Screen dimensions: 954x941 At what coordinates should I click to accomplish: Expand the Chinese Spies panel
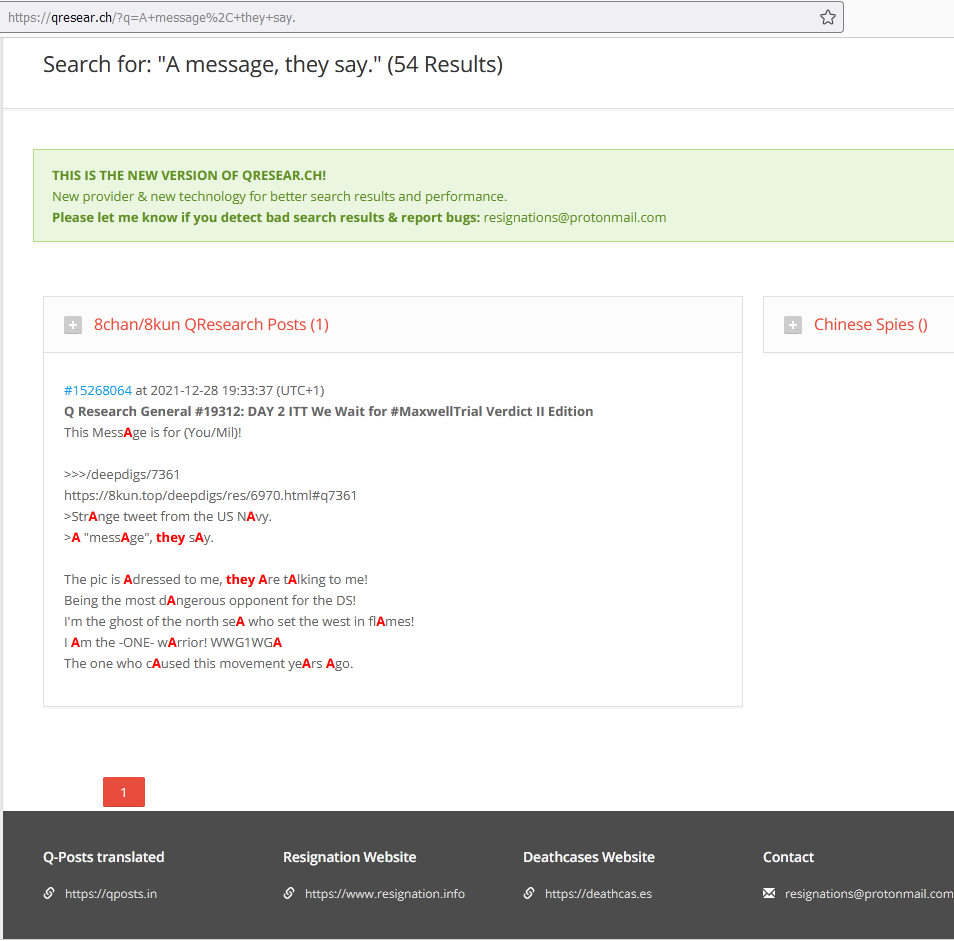pos(793,325)
